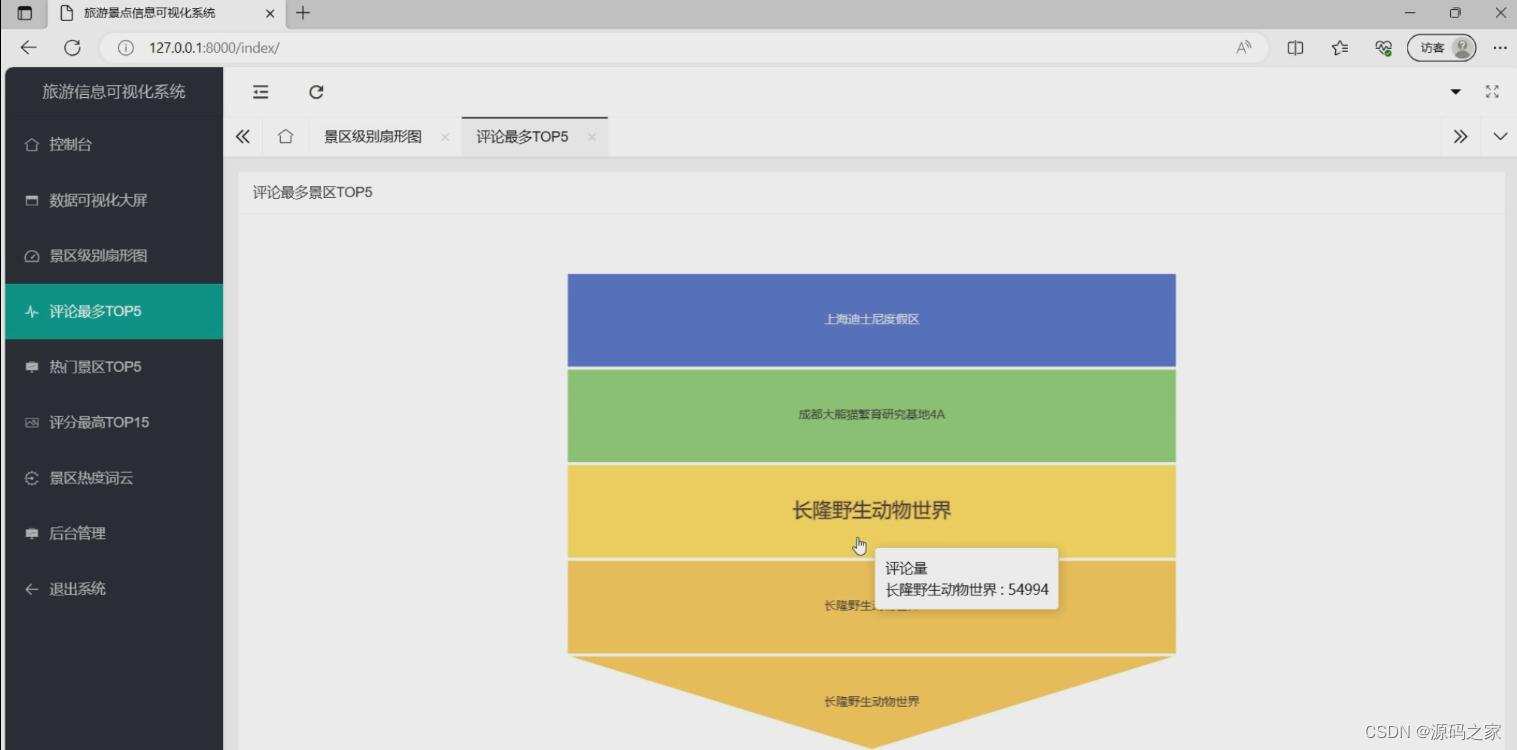
Task: Toggle fullscreen icon in header
Action: pos(1492,92)
